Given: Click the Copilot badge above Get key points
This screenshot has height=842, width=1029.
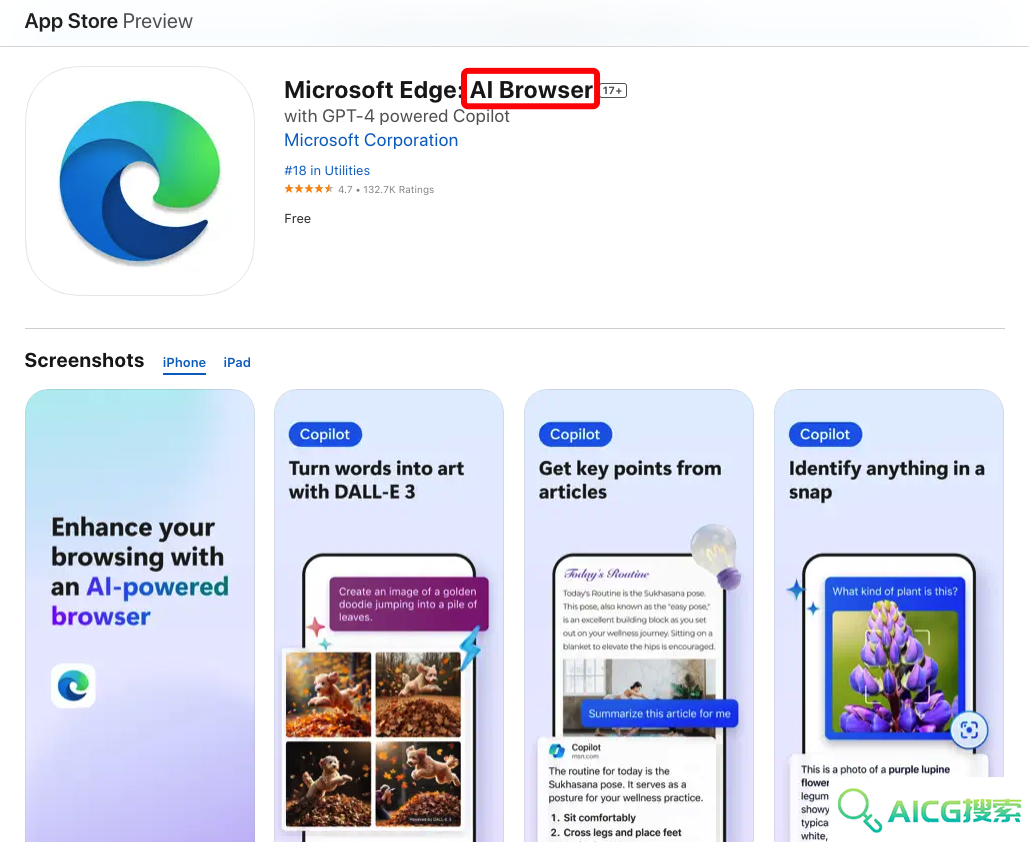Looking at the screenshot, I should (575, 434).
